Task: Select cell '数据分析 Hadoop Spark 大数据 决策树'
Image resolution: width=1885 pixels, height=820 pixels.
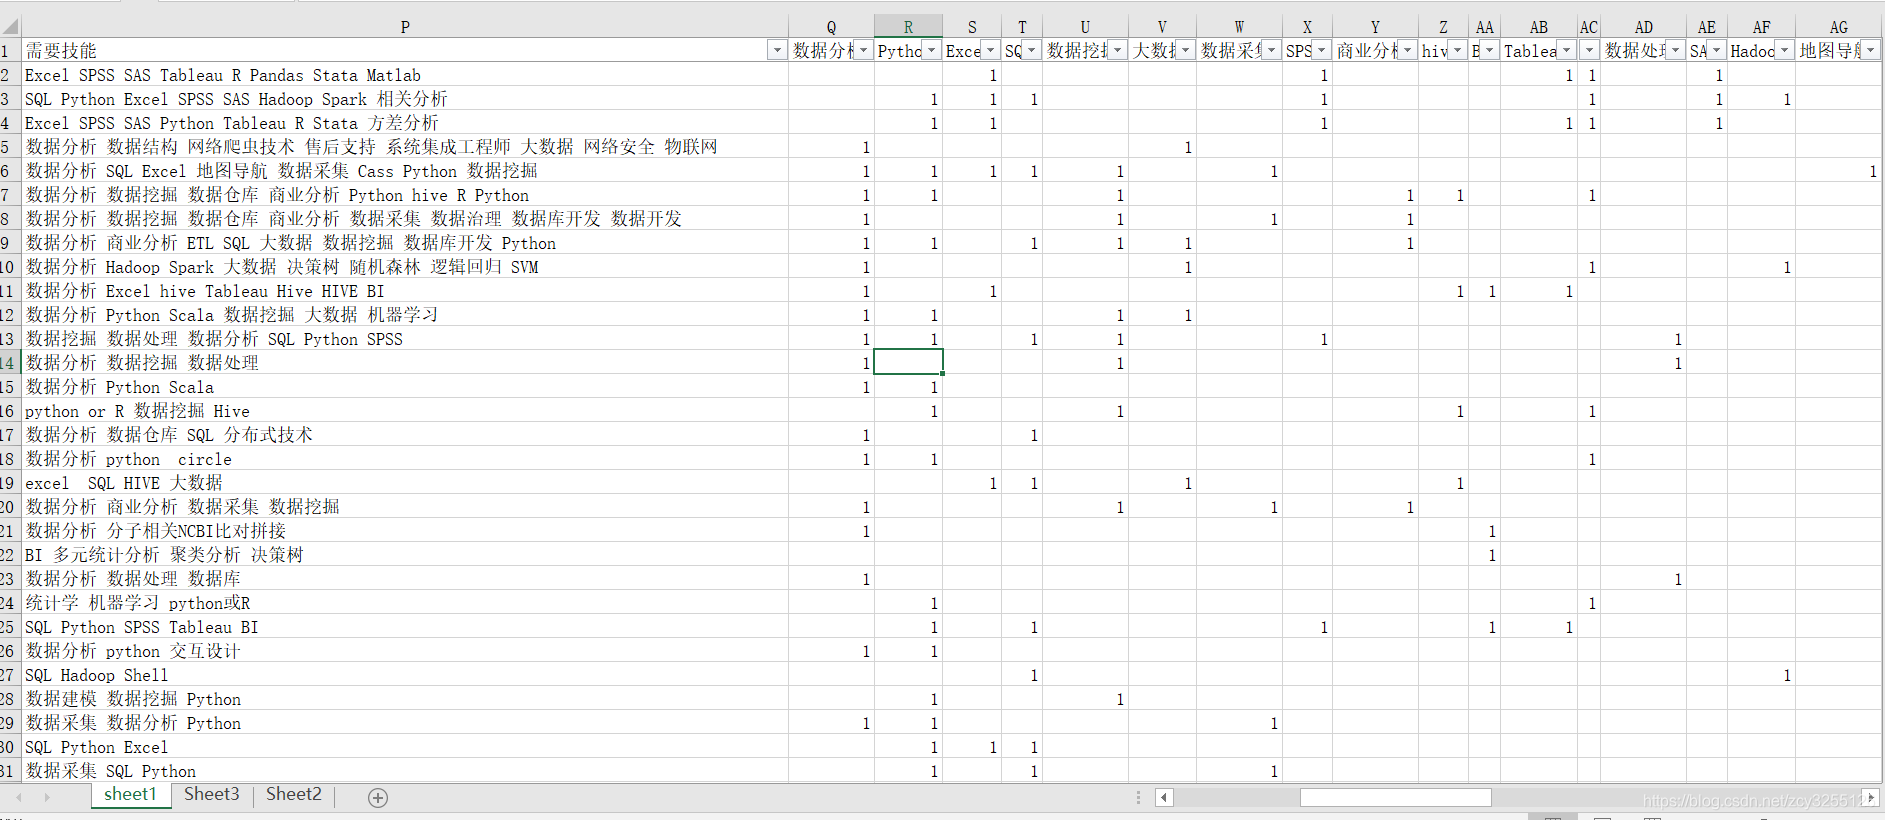Action: click(x=405, y=267)
